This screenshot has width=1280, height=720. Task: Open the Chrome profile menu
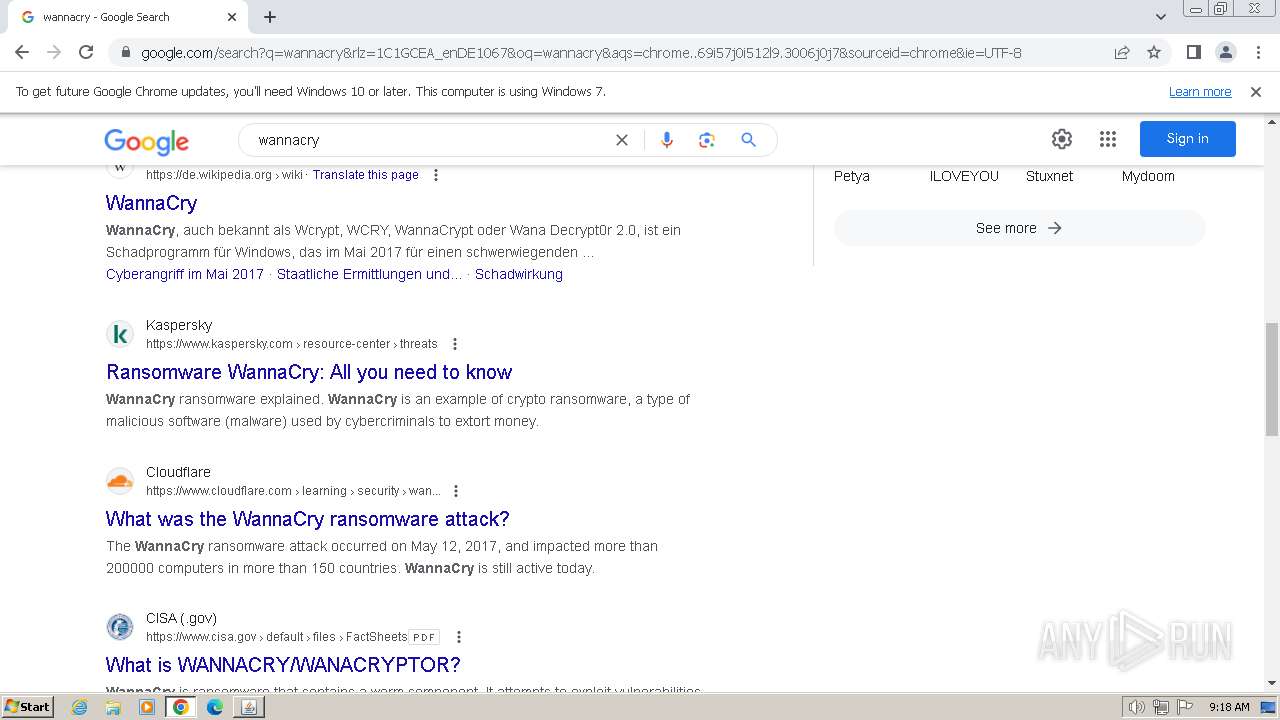click(1225, 52)
